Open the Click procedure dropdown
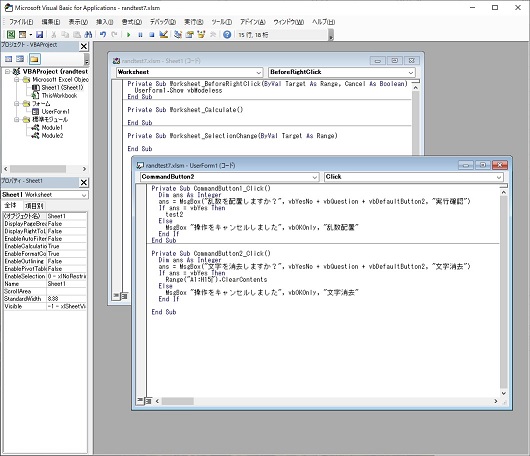Screen dimensions: 530x456 click(x=499, y=177)
